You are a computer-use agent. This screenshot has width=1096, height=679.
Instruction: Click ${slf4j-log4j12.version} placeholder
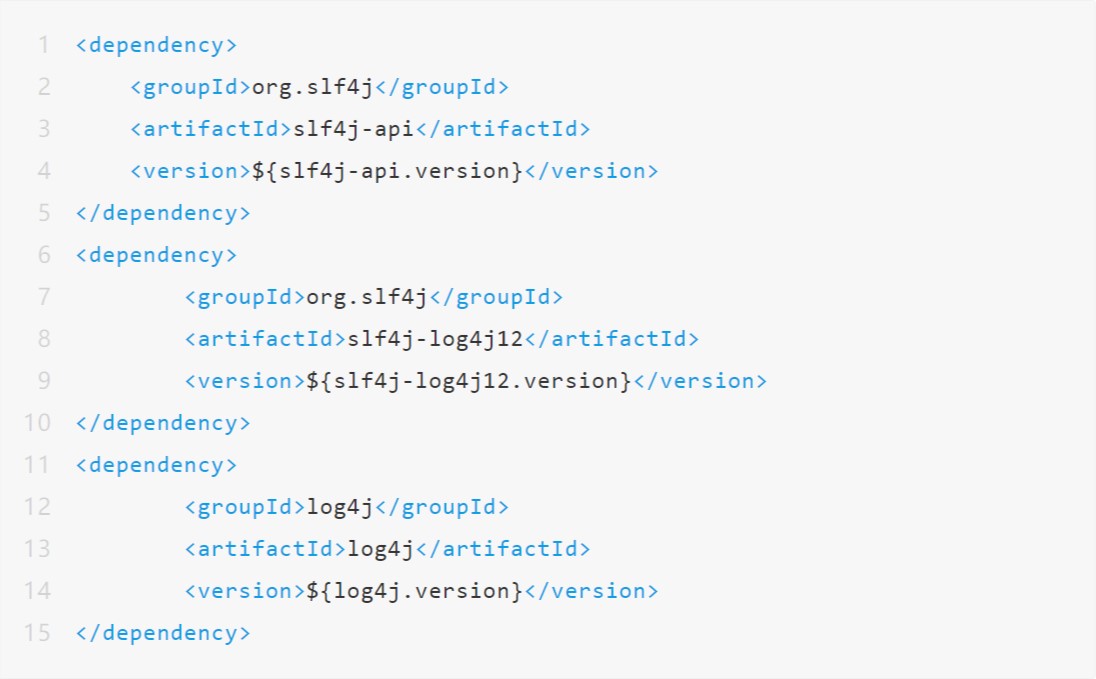(x=469, y=381)
